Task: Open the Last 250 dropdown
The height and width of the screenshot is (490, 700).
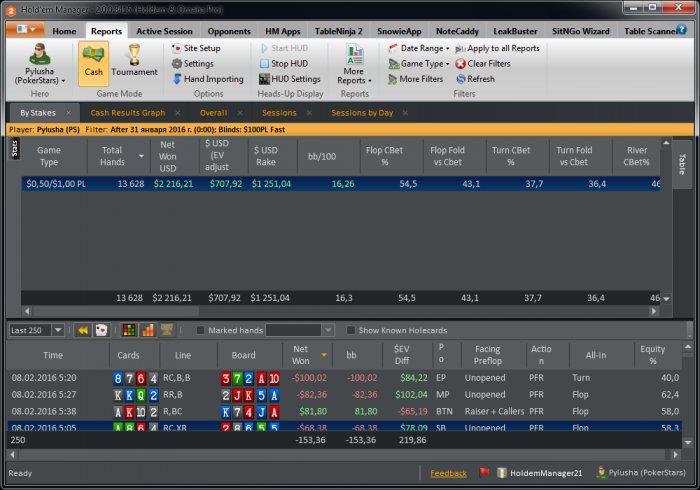Action: click(37, 330)
